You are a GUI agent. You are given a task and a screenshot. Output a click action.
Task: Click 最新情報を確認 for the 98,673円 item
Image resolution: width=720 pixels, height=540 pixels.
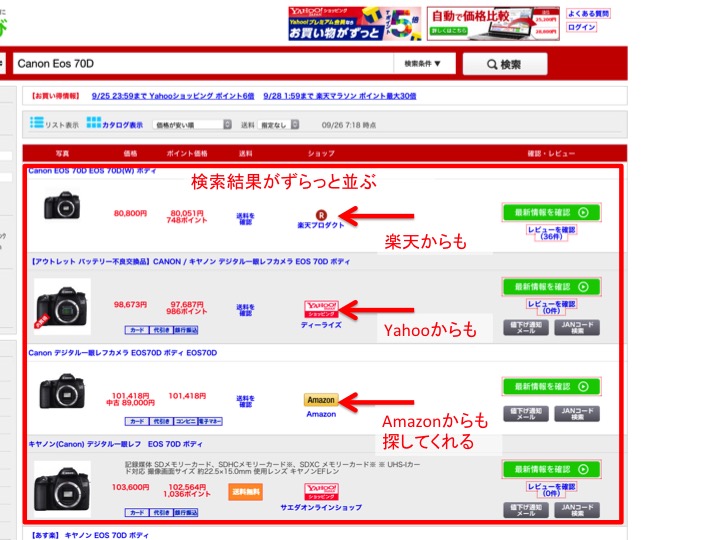tap(551, 287)
